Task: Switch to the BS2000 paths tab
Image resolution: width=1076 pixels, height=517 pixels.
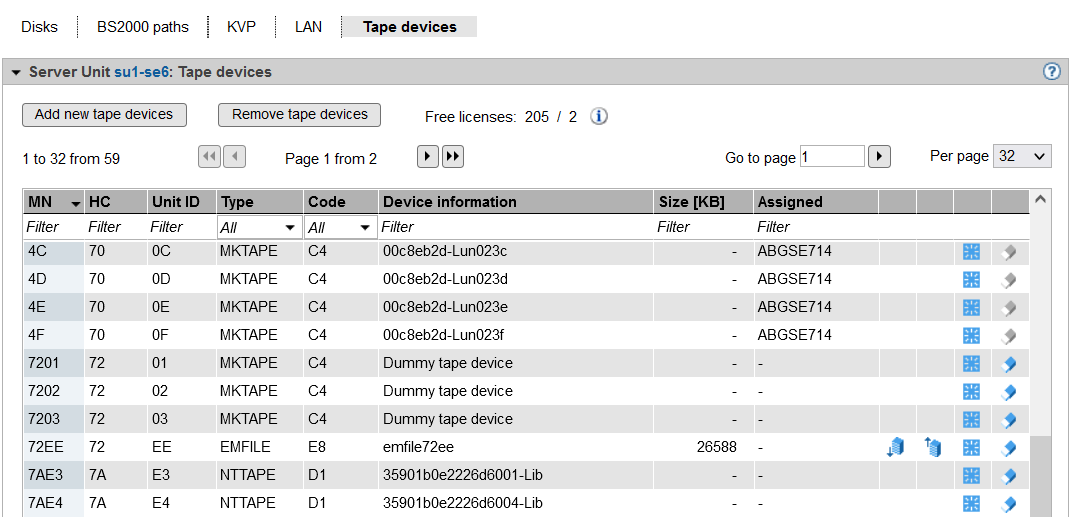Action: click(x=143, y=27)
